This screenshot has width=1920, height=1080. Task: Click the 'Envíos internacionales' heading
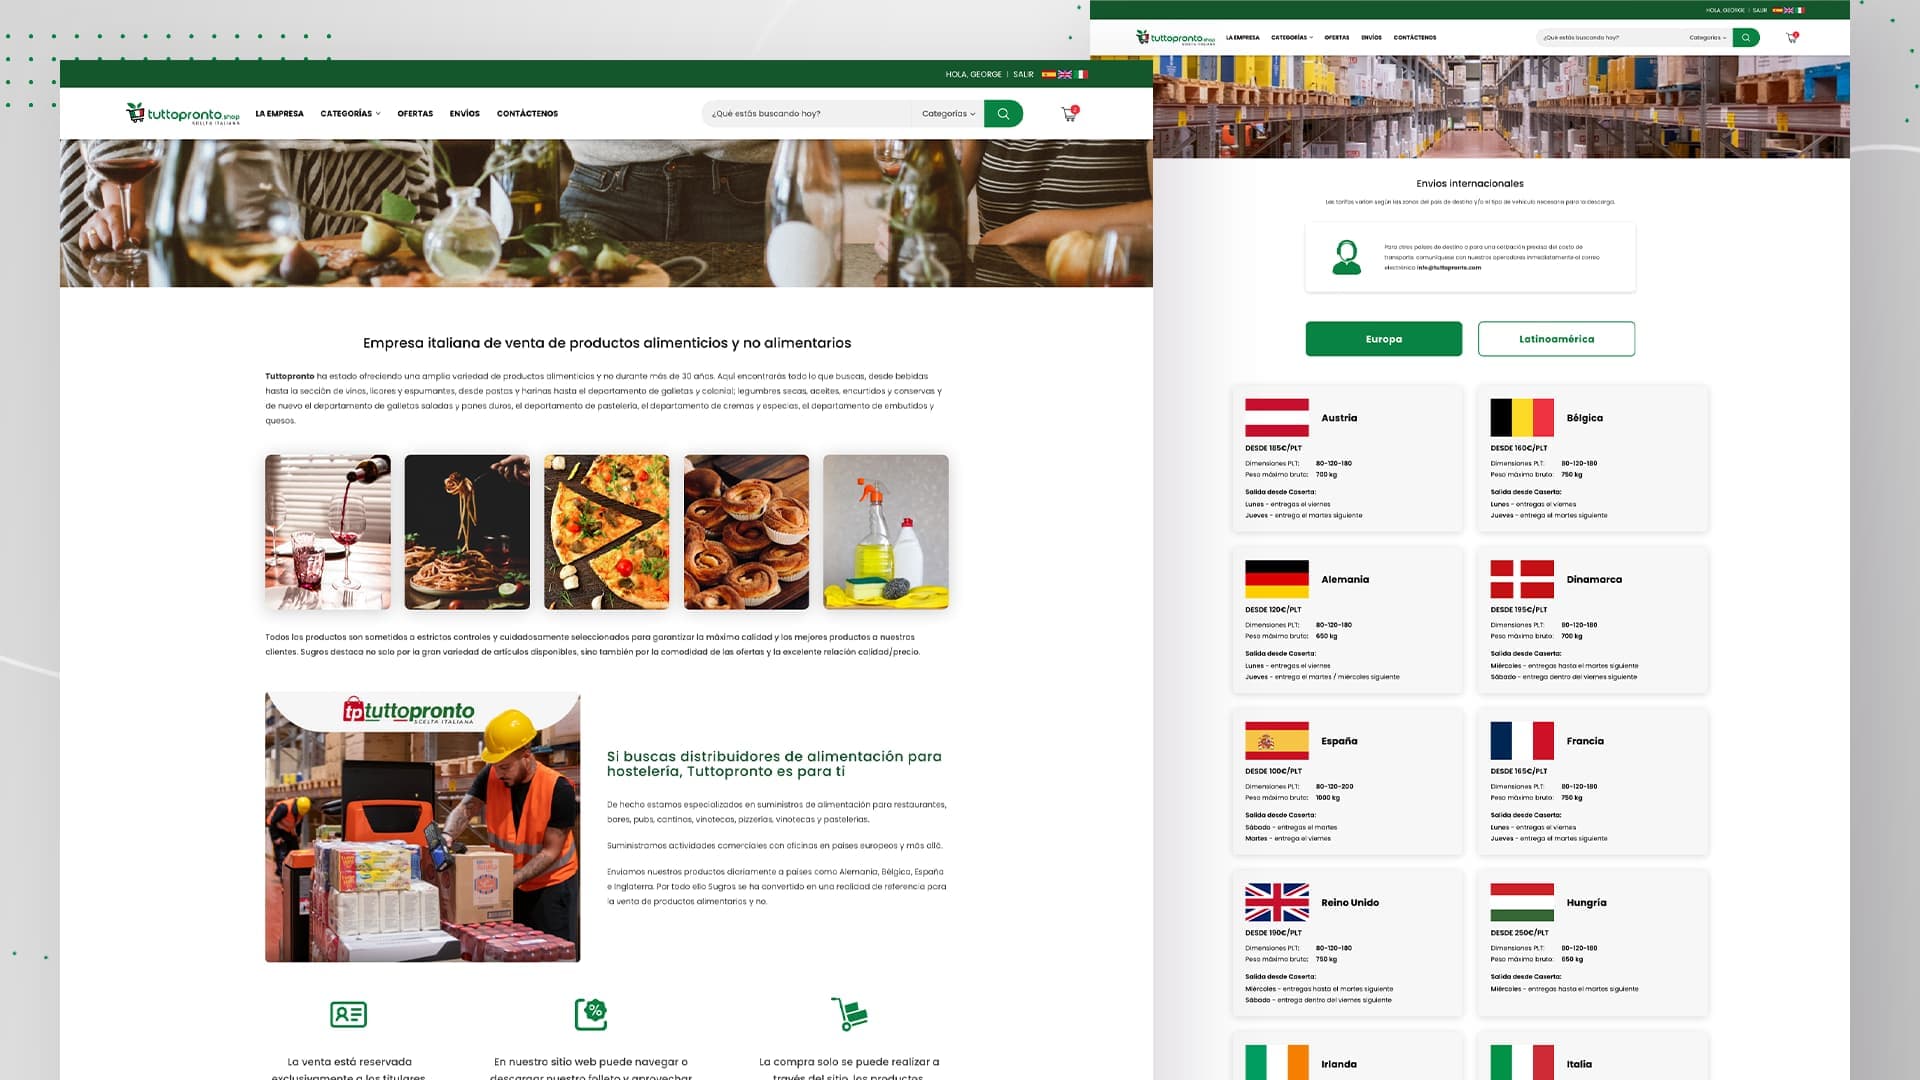[x=1470, y=184]
